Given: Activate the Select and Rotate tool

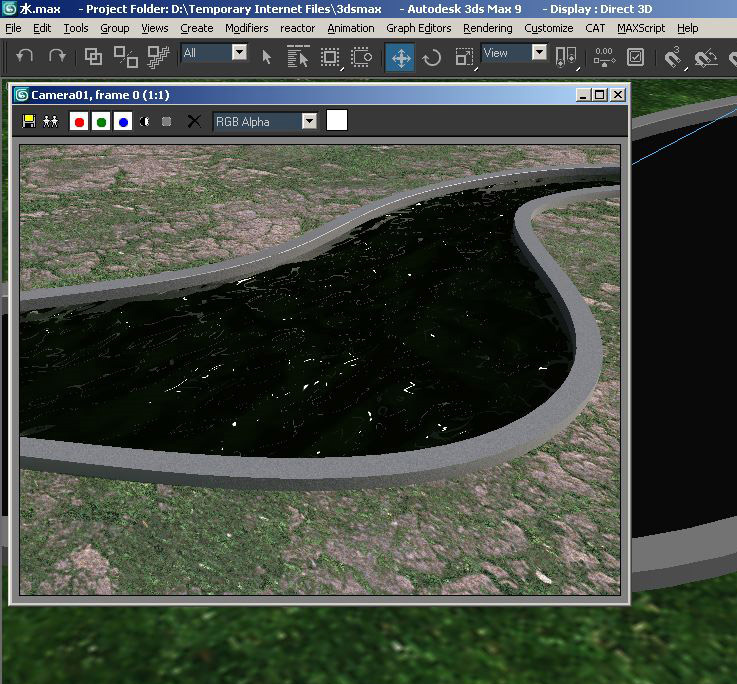Looking at the screenshot, I should click(x=432, y=57).
